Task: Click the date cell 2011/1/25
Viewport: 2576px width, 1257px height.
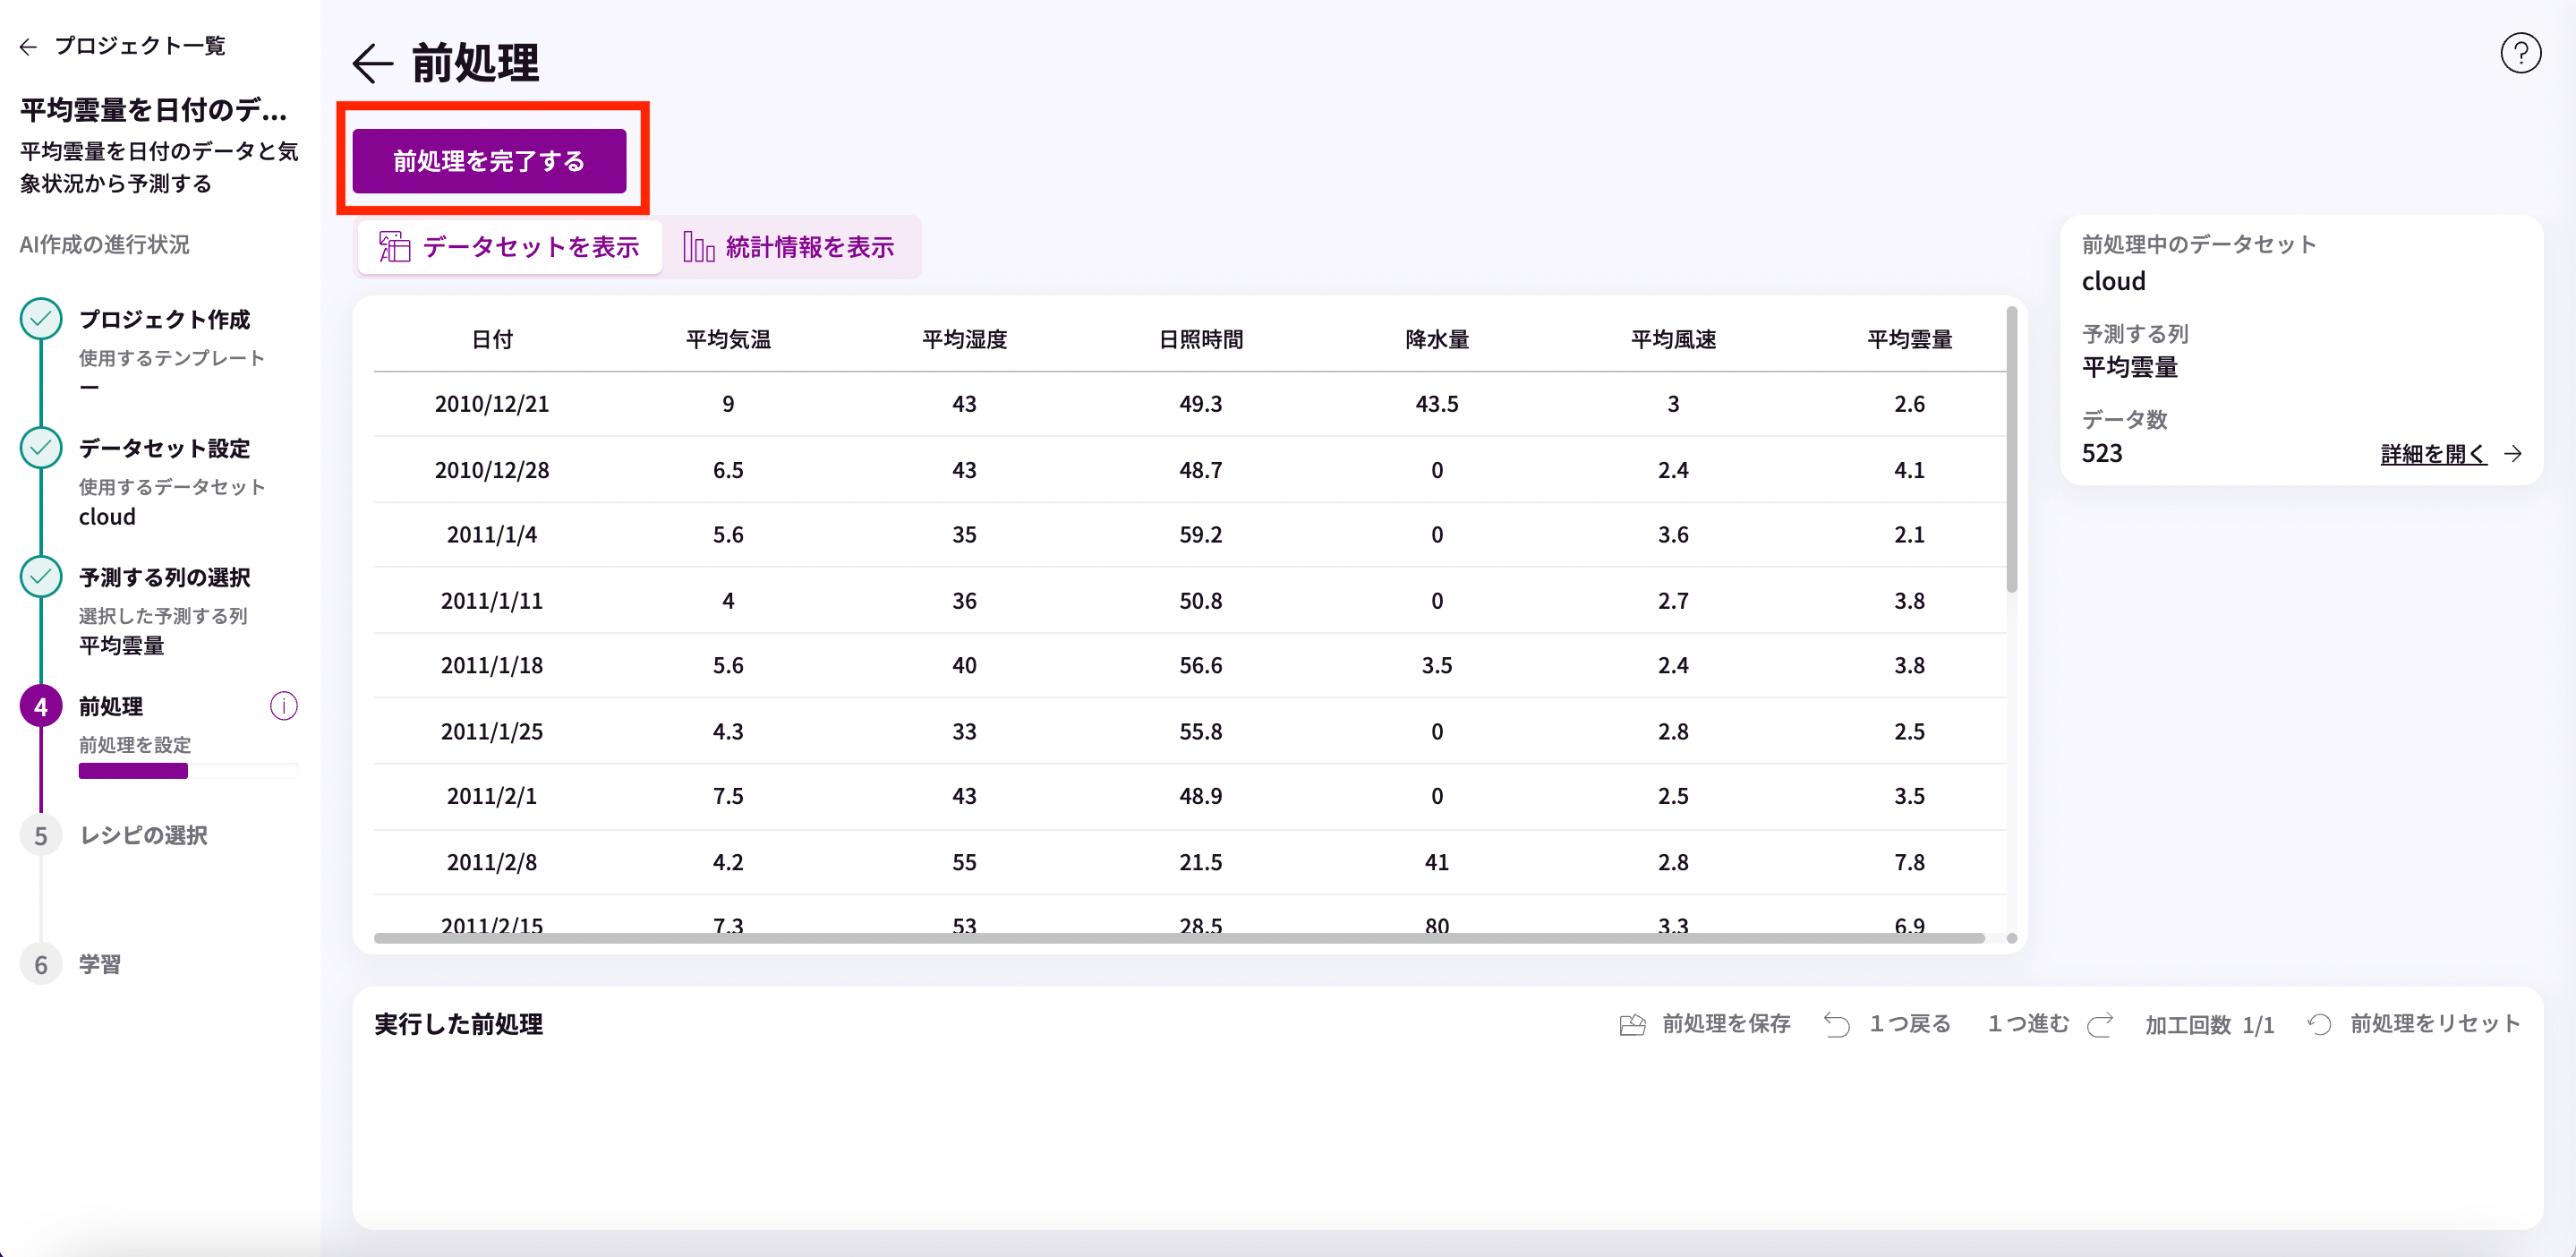Action: [492, 732]
